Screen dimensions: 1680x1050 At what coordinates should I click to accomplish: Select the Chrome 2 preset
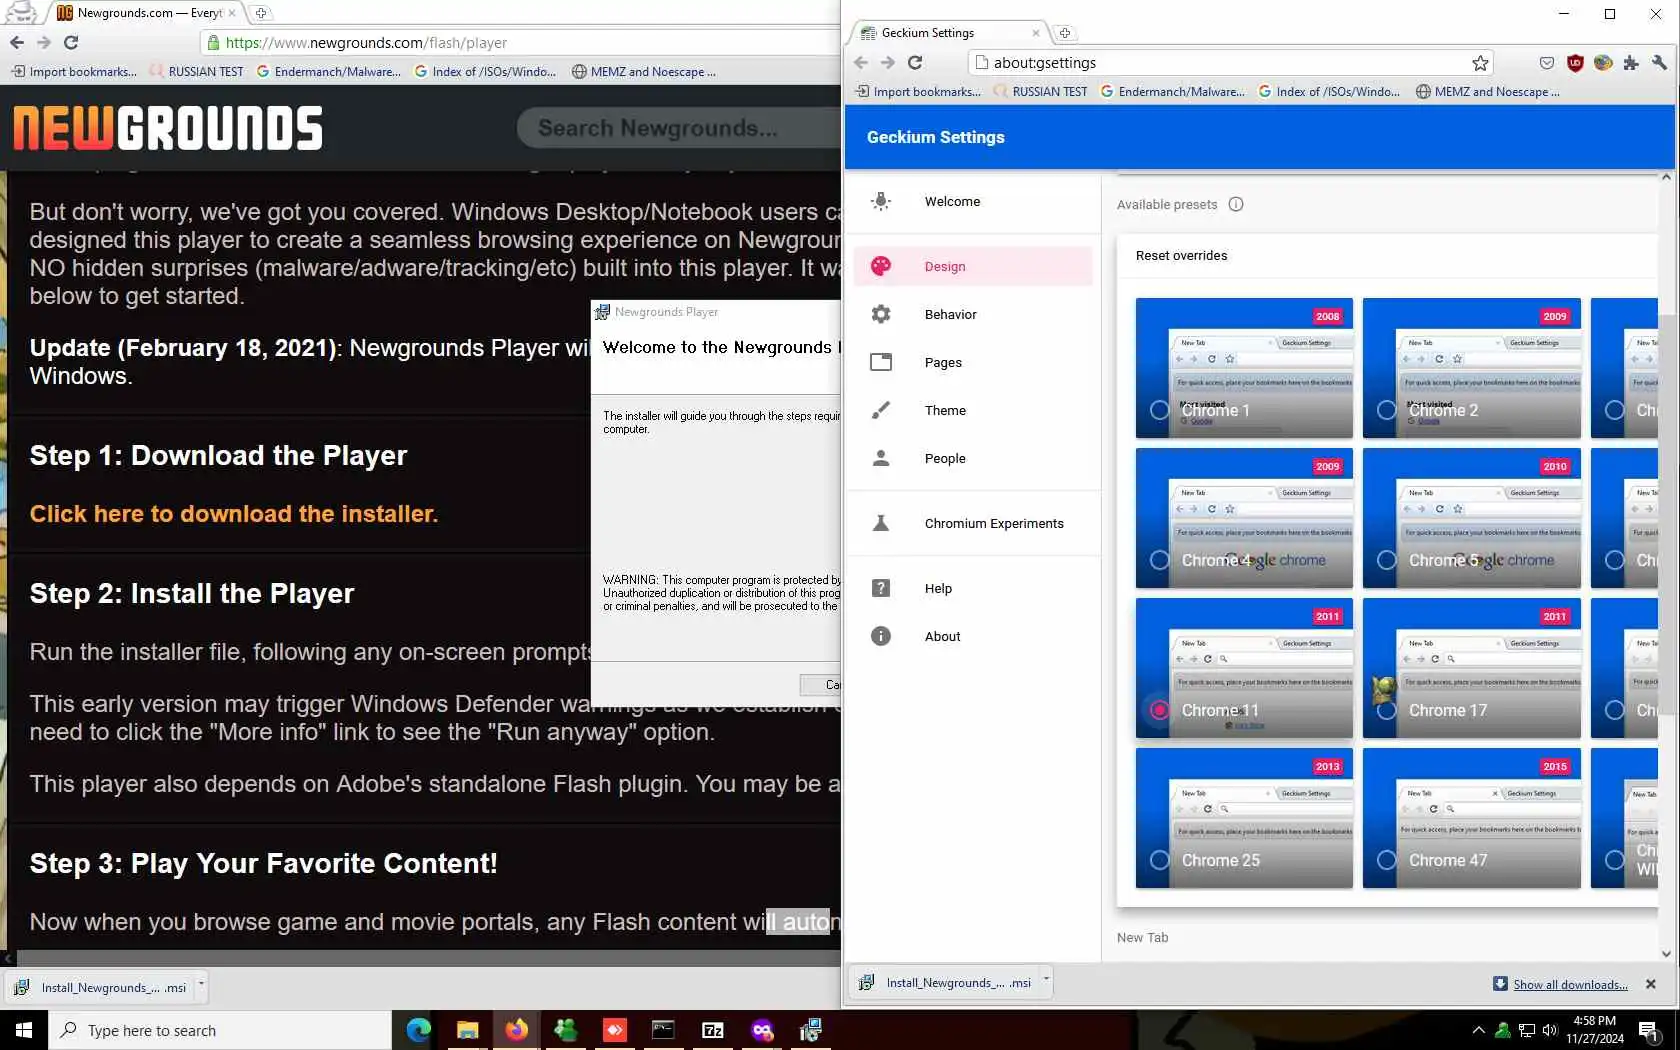(1472, 368)
